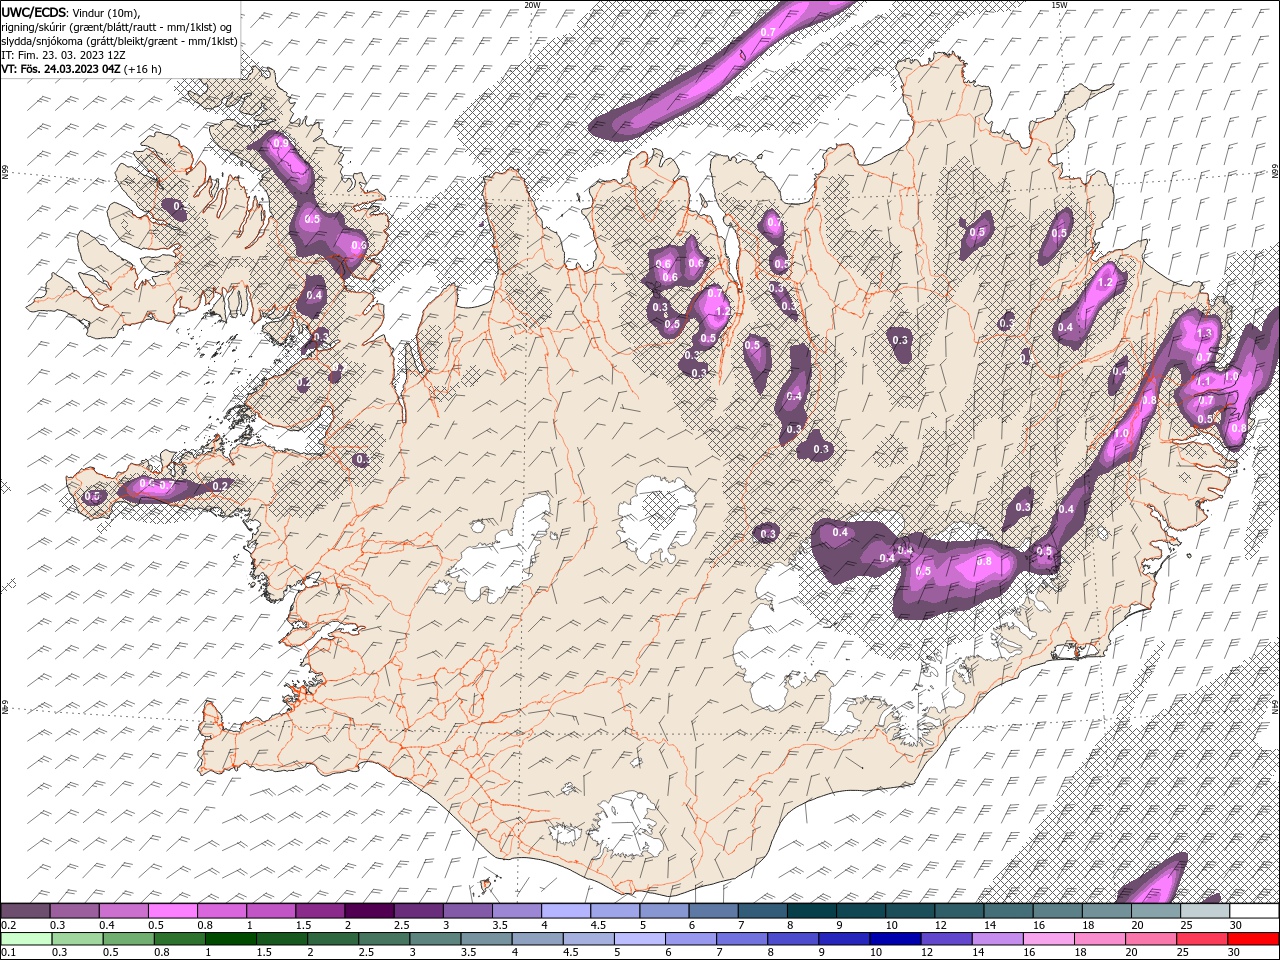
Task: Click the 'IT: Fim. 23. 03. 2023 12Z' line
Action: click(63, 55)
